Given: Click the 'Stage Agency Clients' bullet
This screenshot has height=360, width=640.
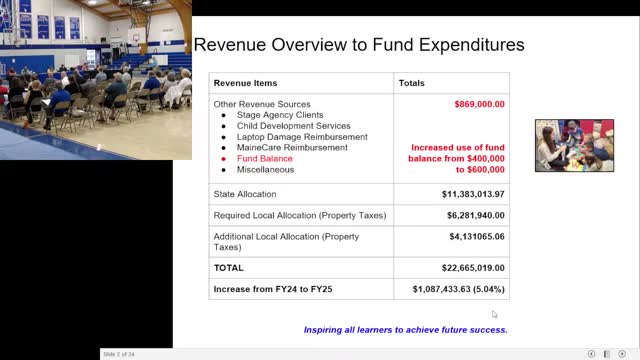Looking at the screenshot, I should coord(280,115).
